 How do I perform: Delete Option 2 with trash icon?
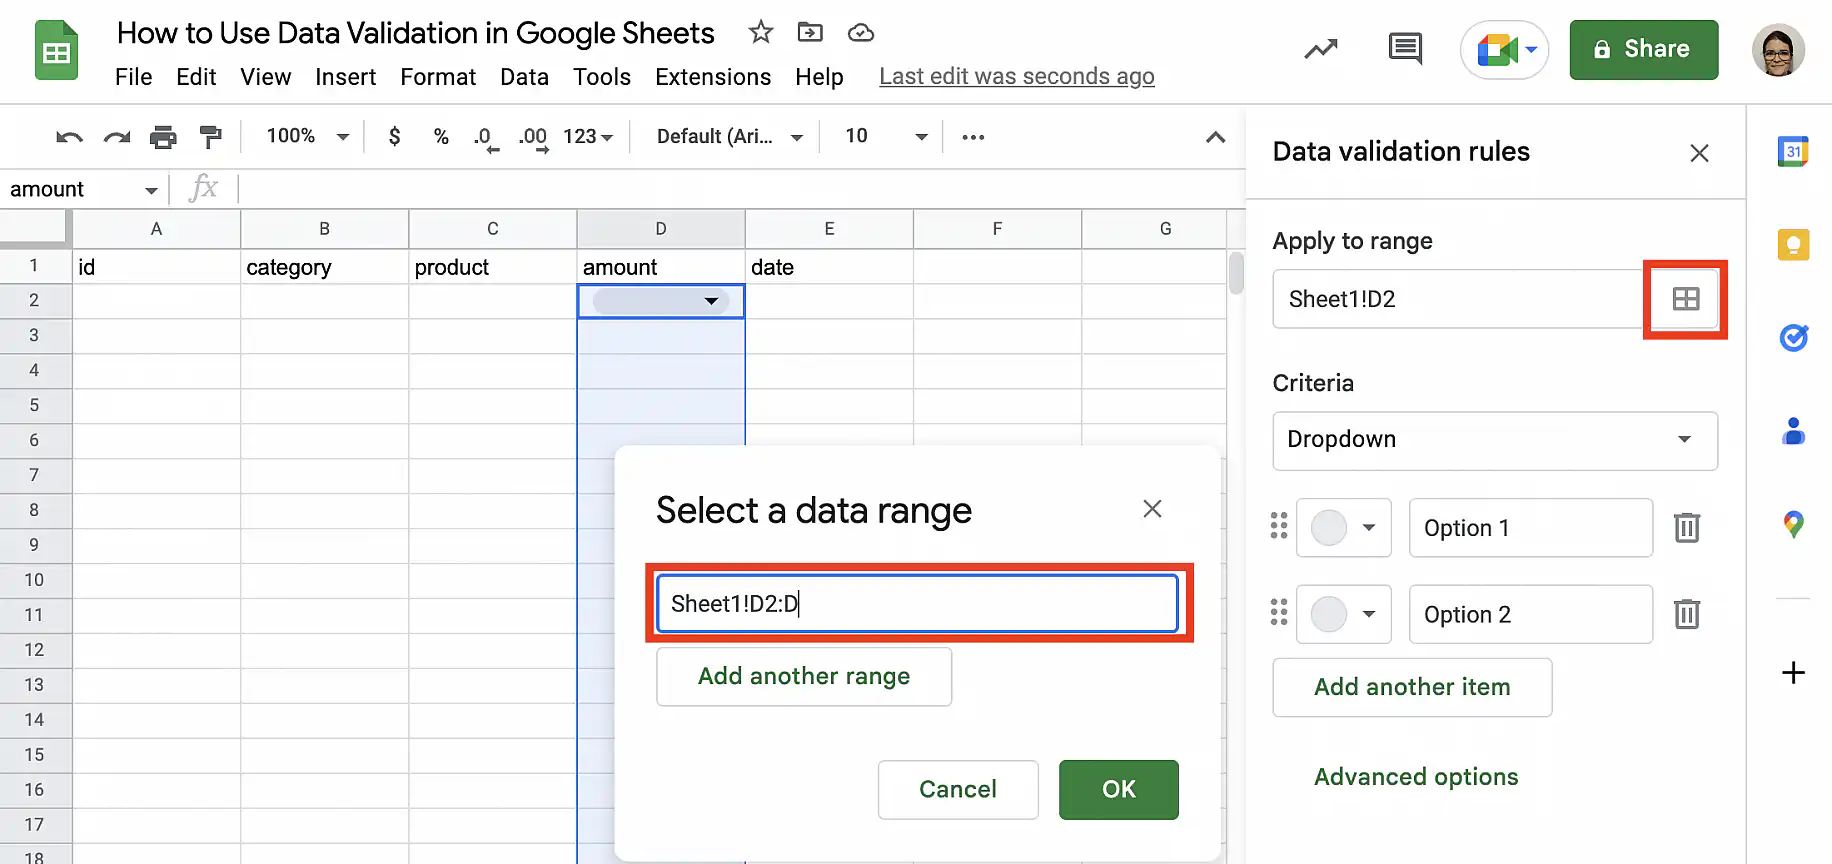[x=1687, y=614]
